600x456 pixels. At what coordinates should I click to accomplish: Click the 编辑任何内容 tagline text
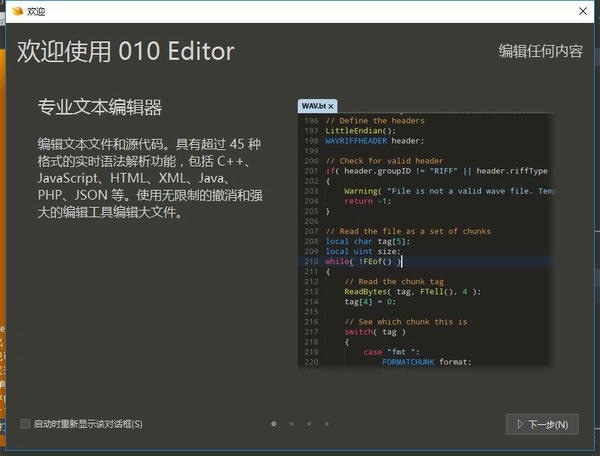pyautogui.click(x=541, y=51)
